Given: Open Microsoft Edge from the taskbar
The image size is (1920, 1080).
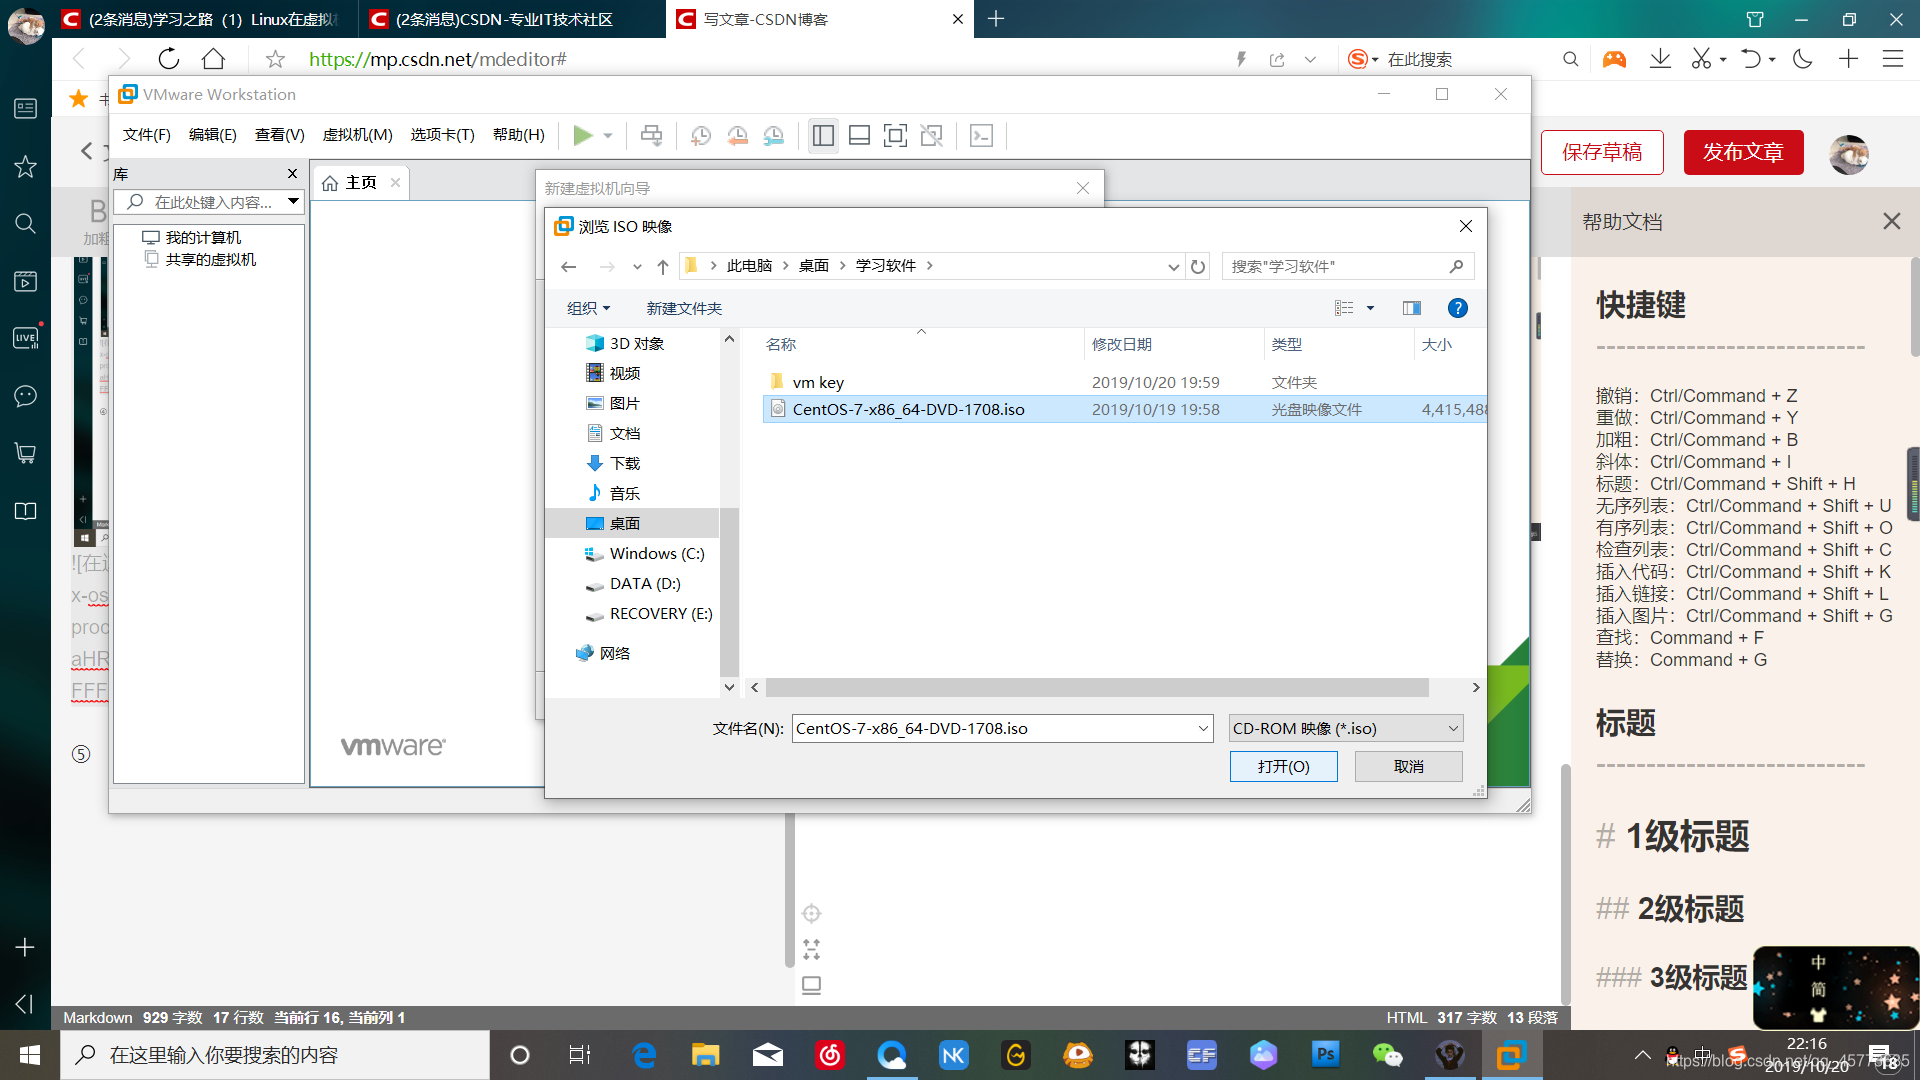Looking at the screenshot, I should pos(644,1055).
